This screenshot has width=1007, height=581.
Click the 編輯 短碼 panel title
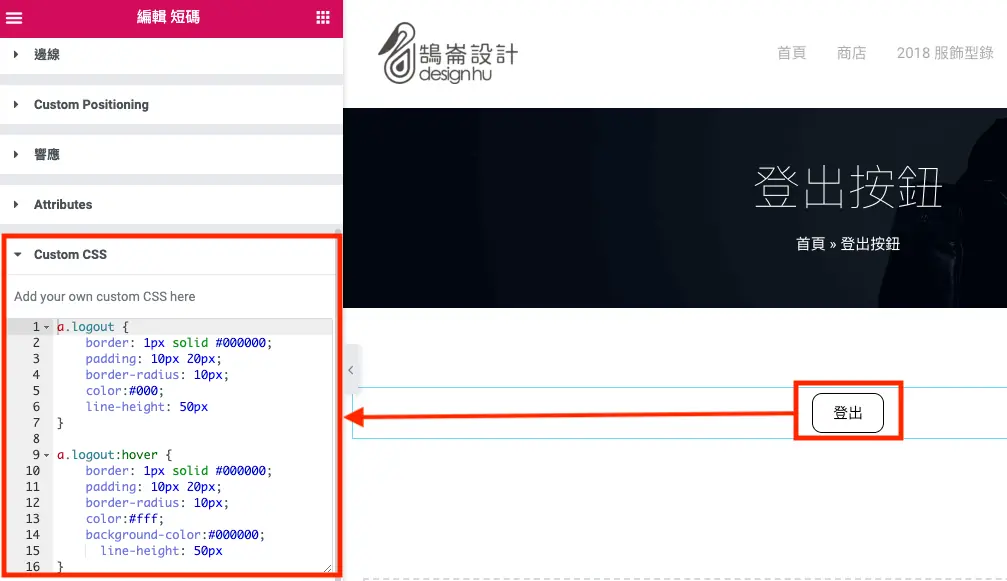[x=168, y=17]
